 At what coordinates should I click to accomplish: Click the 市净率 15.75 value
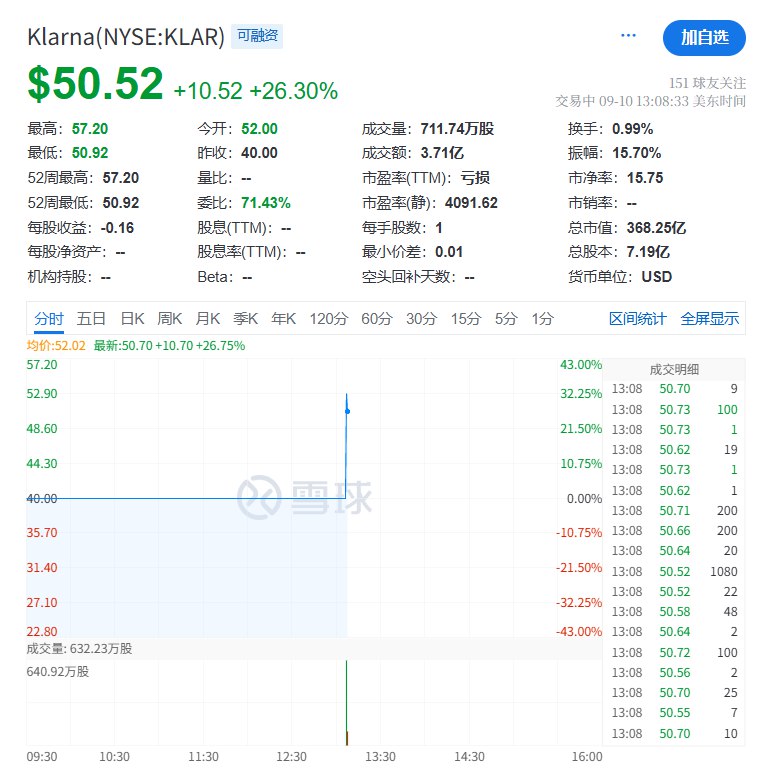(x=645, y=178)
